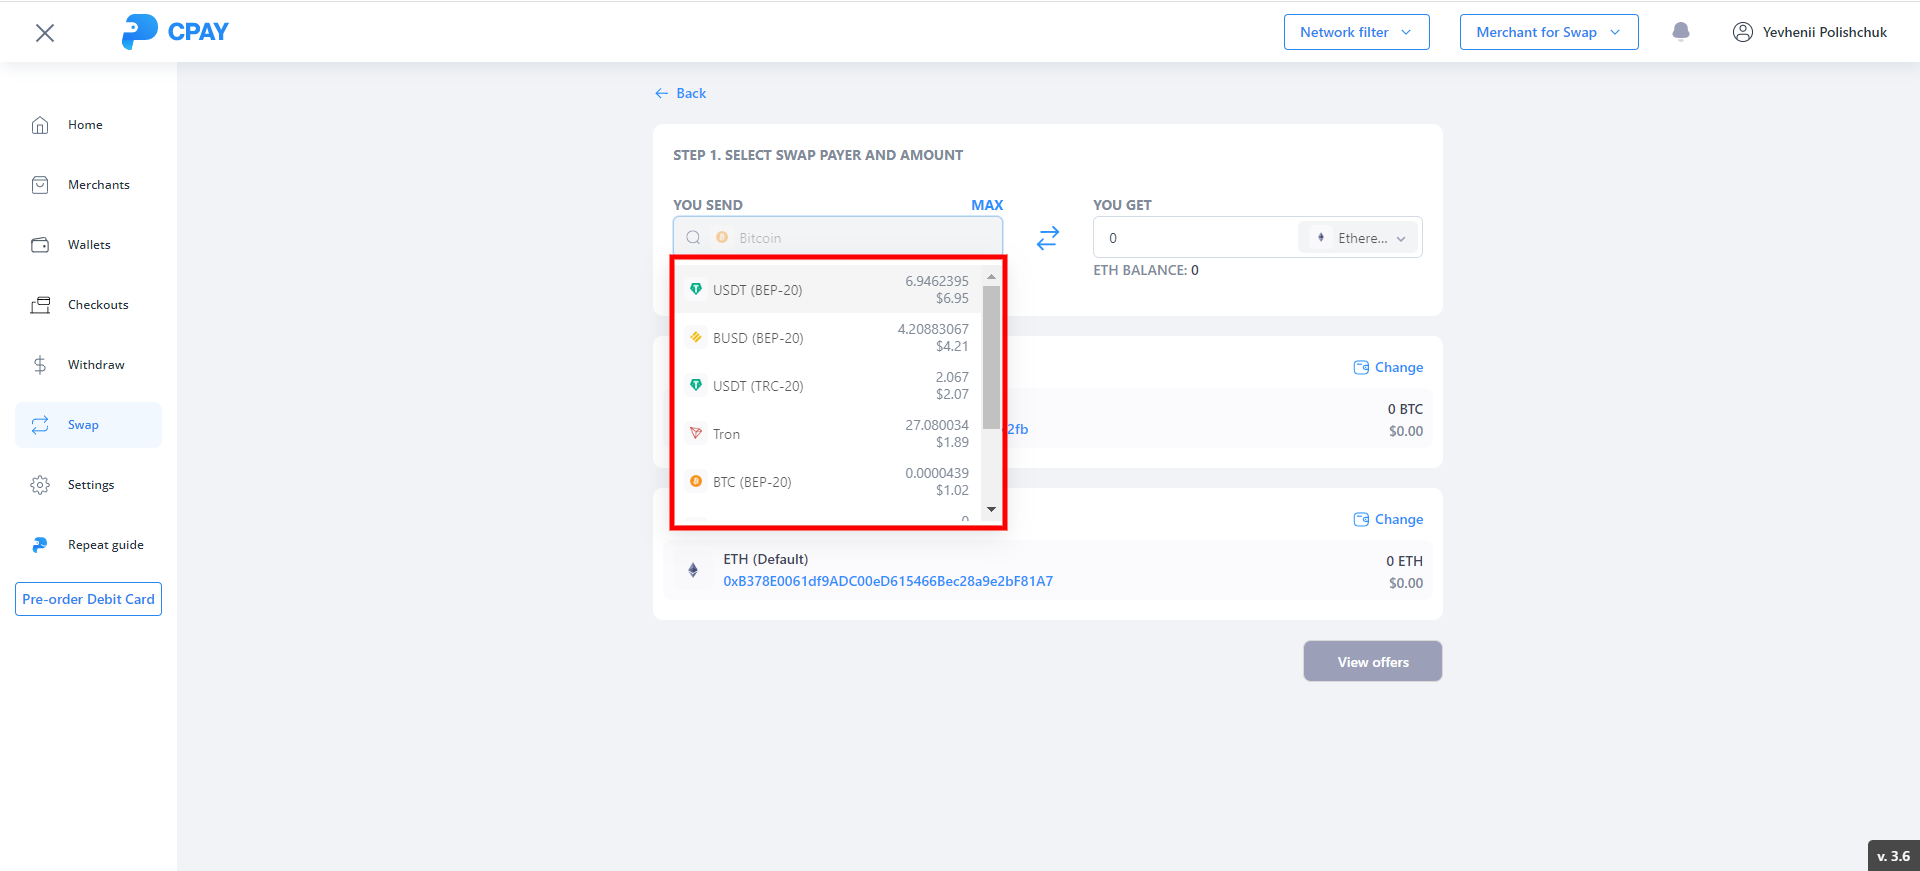This screenshot has height=871, width=1920.
Task: Click the swap direction arrows icon
Action: 1047,238
